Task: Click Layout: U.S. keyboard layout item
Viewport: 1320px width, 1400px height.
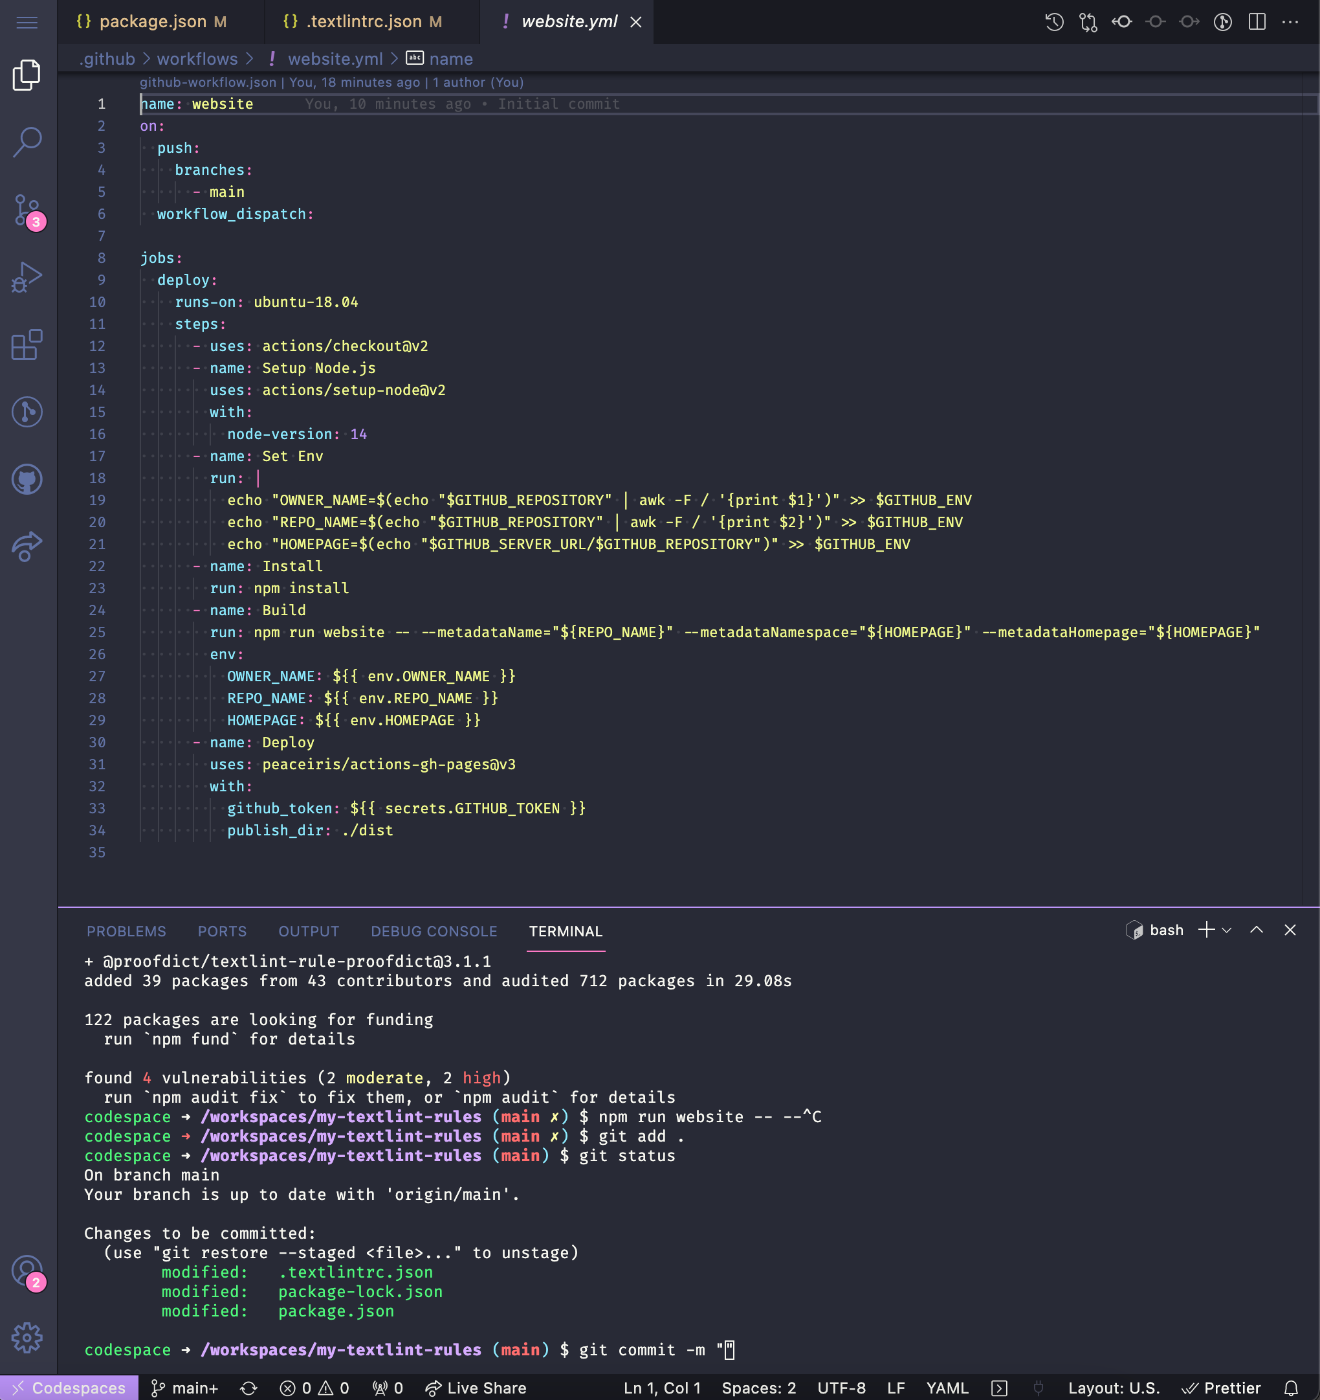Action: coord(1114,1388)
